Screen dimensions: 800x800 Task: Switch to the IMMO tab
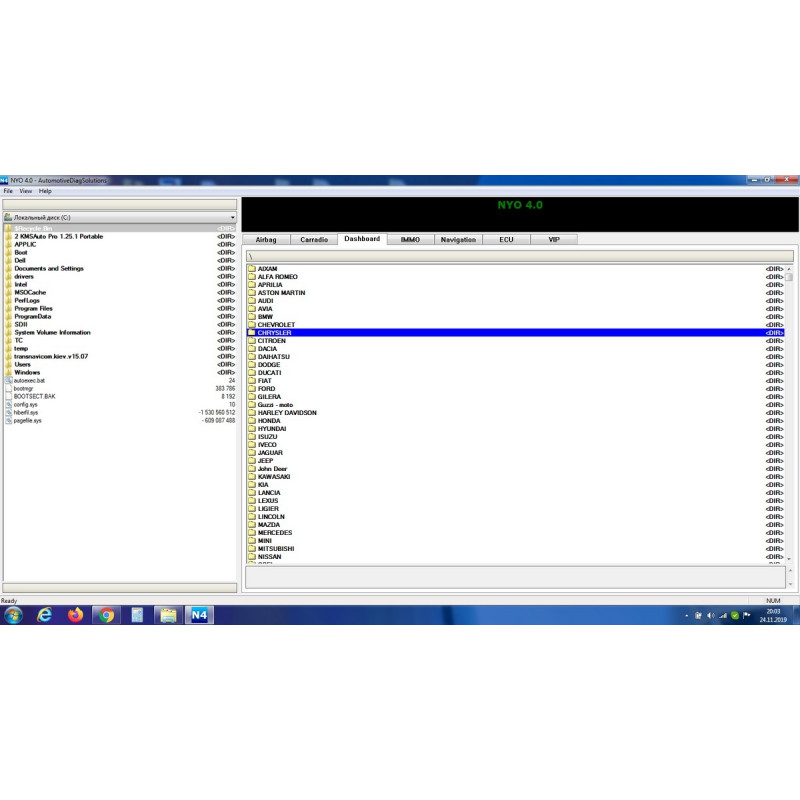(410, 240)
